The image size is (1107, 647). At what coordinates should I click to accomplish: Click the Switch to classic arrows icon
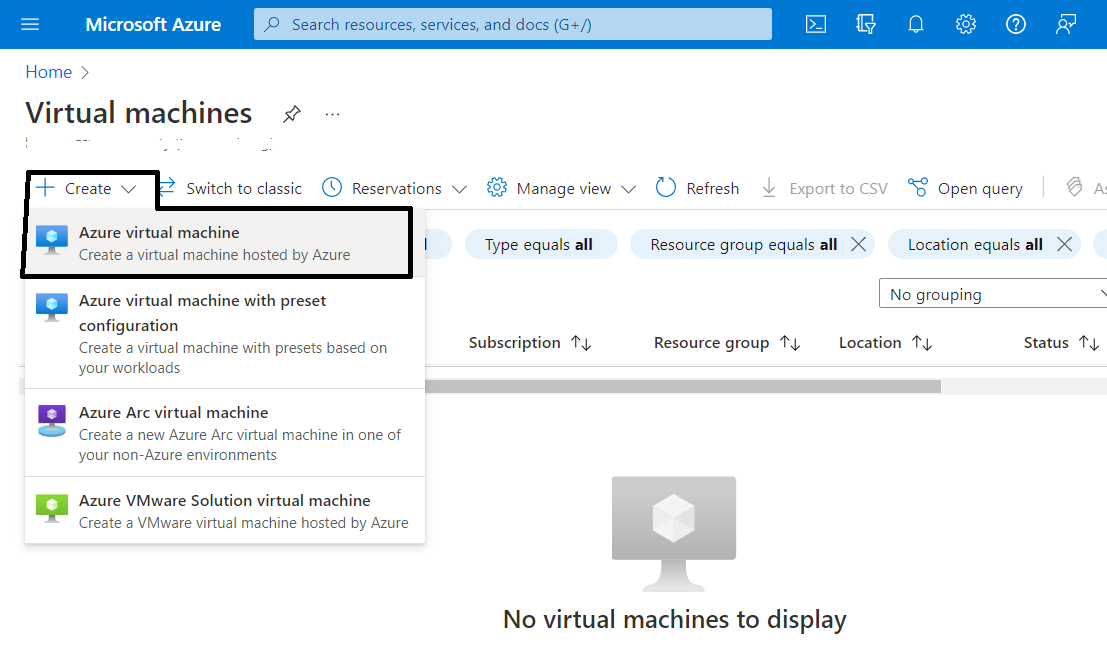167,188
